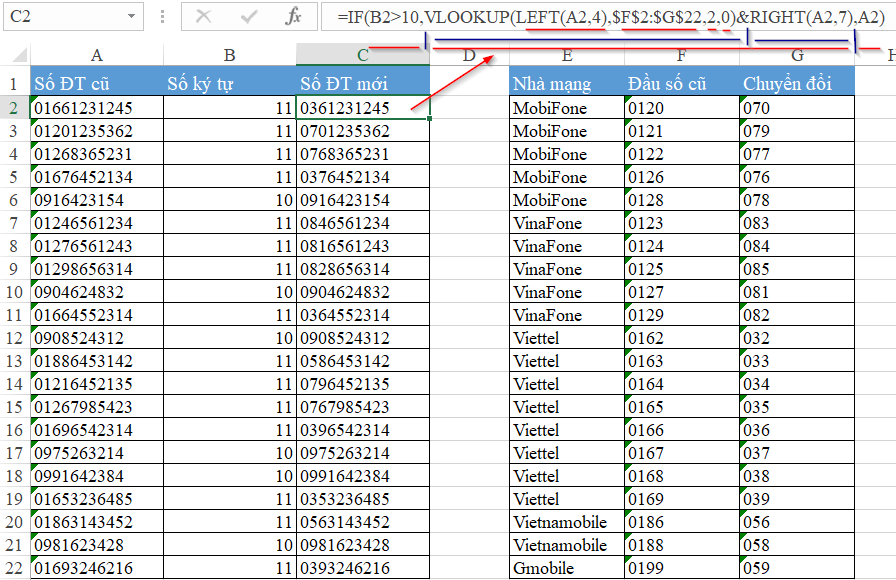Click the Cancel (X) icon in formula bar

(204, 17)
